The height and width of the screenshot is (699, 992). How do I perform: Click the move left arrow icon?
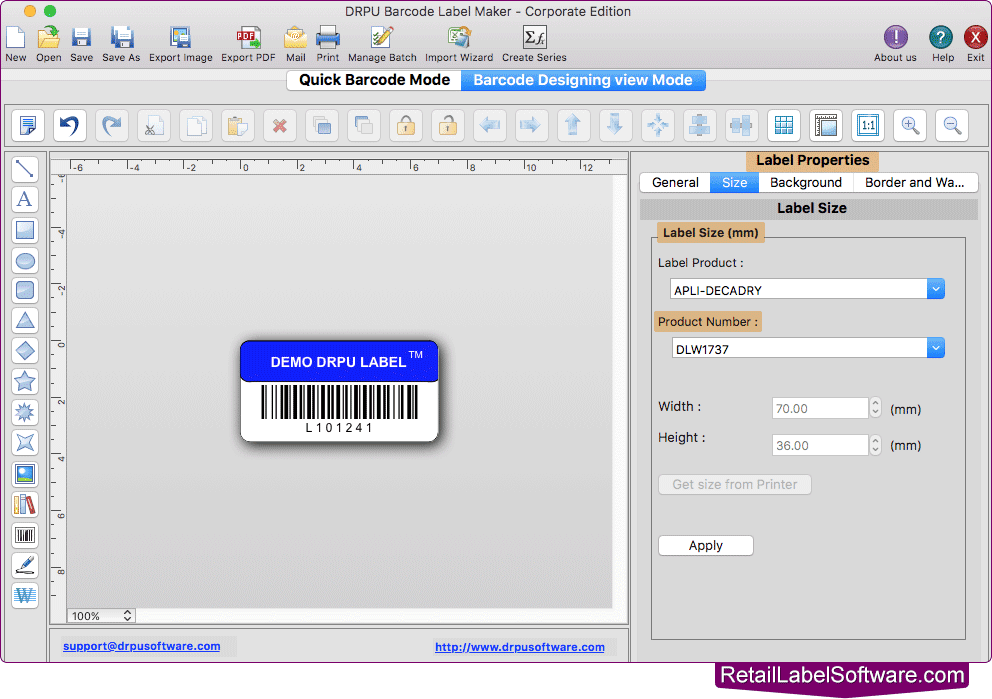click(x=490, y=125)
